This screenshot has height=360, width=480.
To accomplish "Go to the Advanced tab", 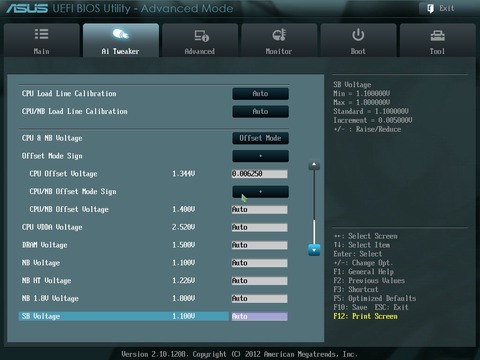I will (x=200, y=40).
